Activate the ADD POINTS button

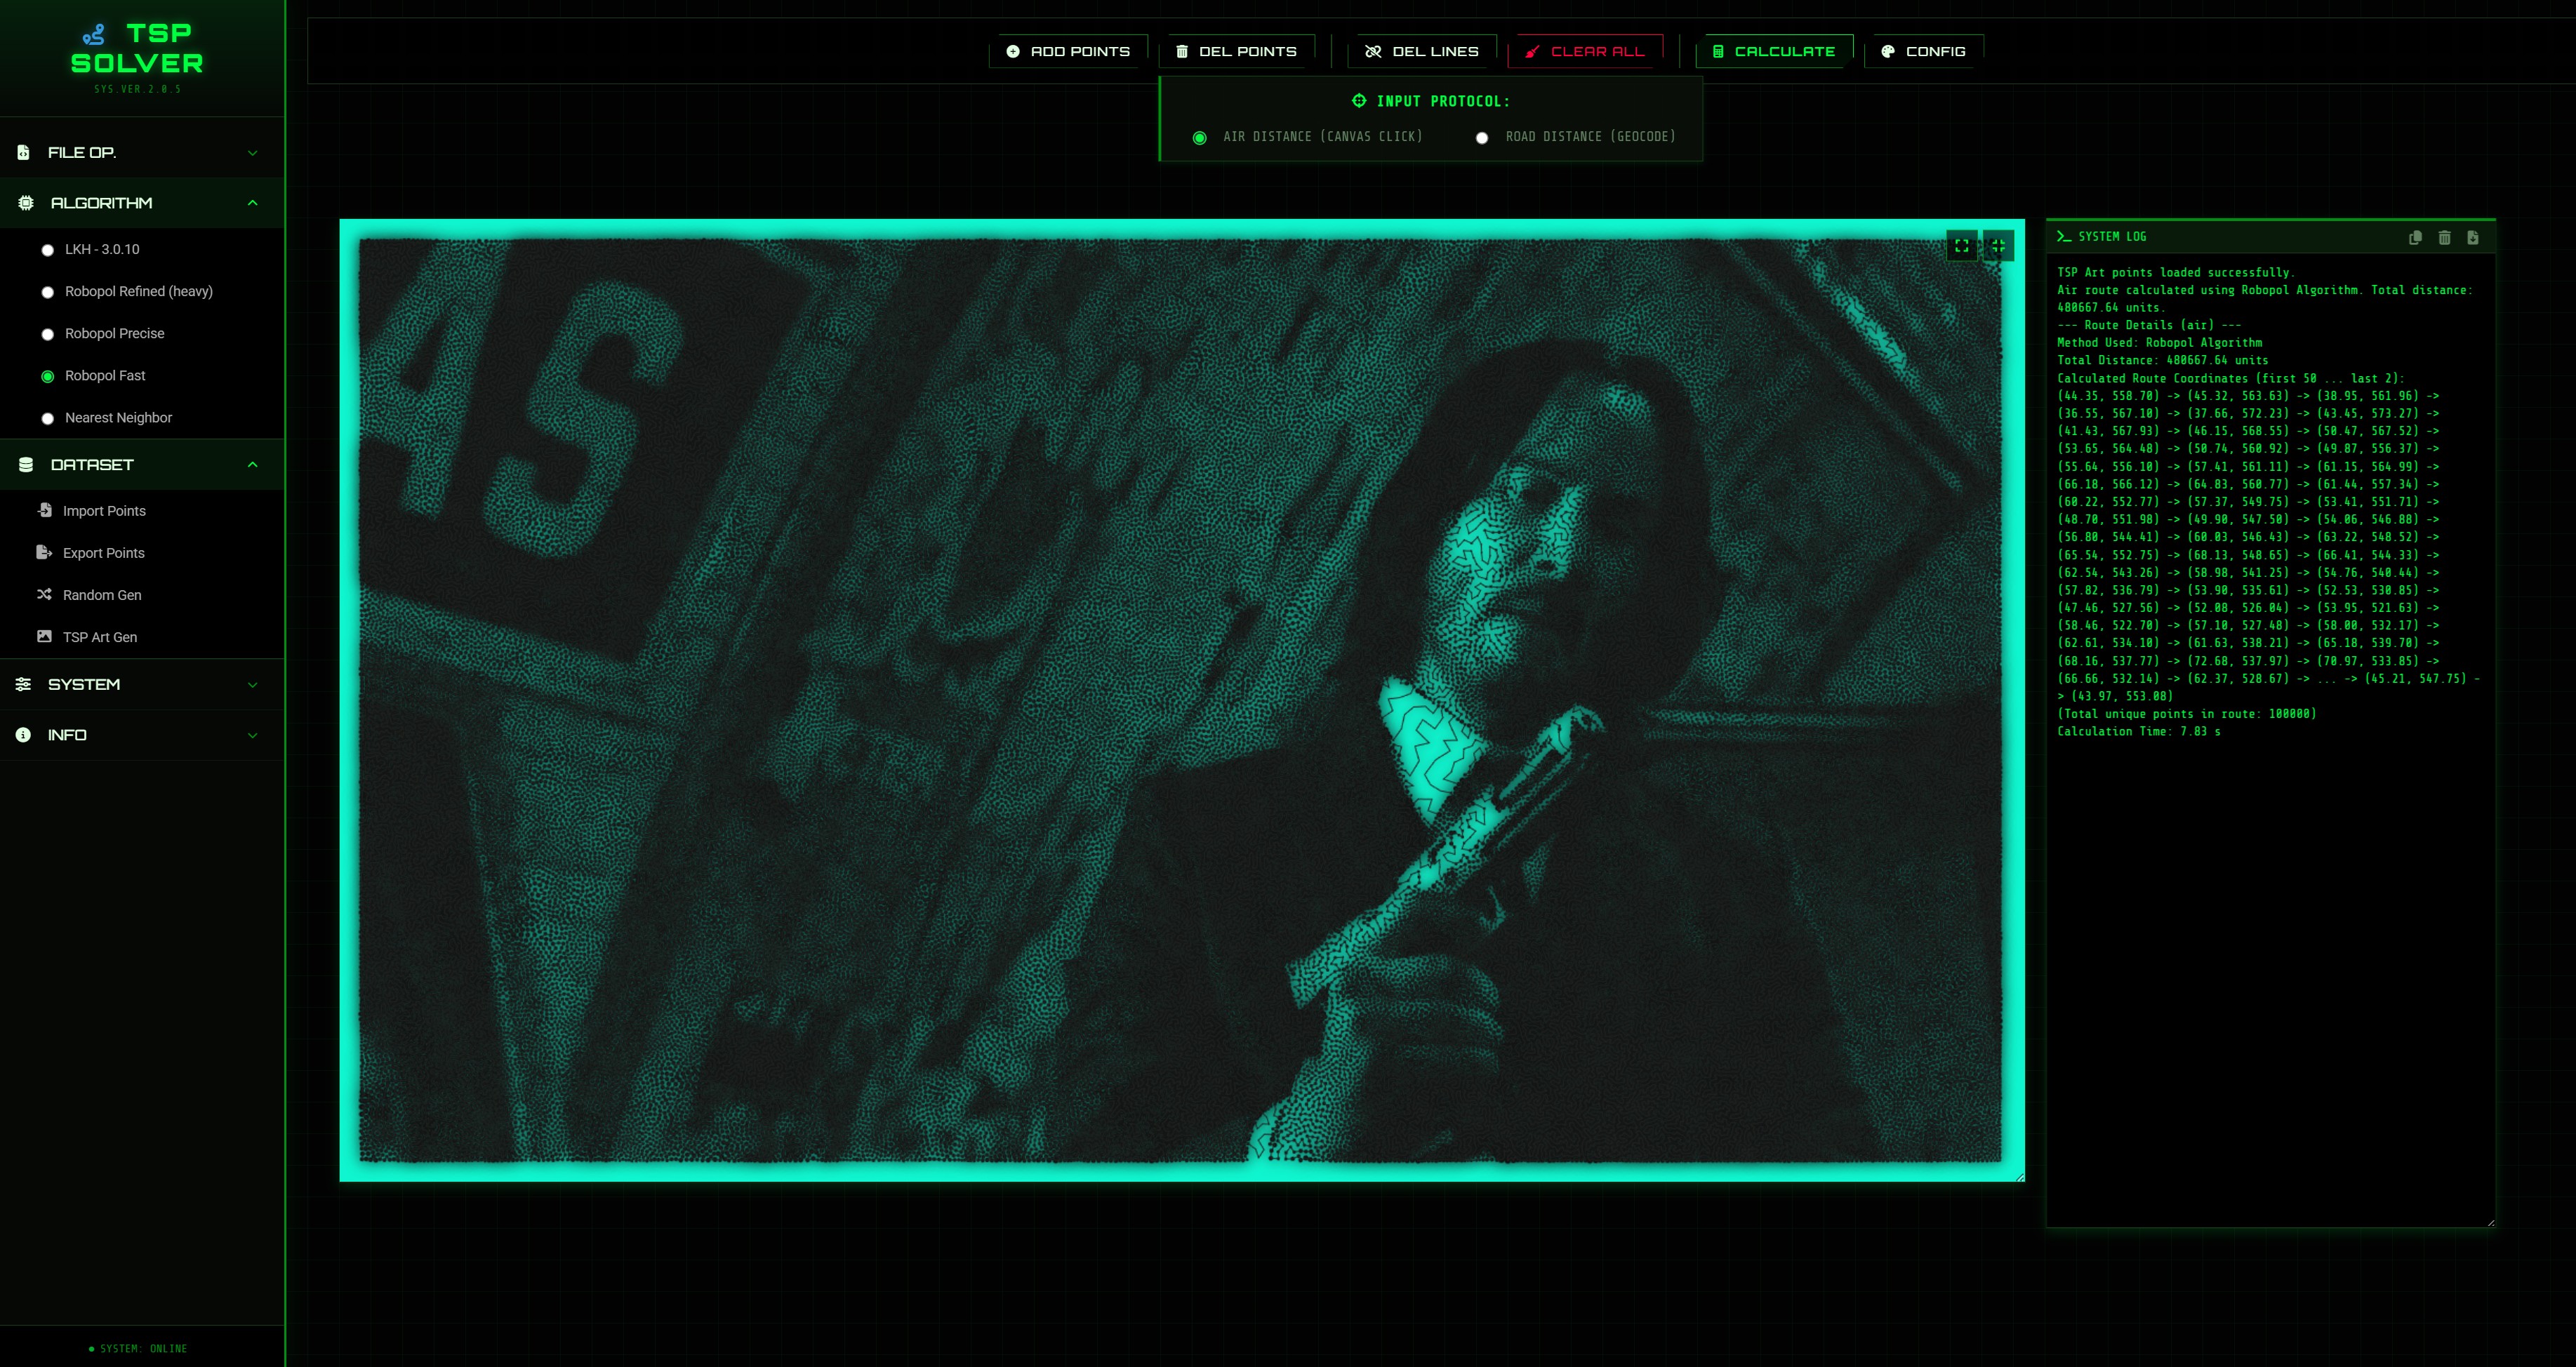click(1068, 51)
